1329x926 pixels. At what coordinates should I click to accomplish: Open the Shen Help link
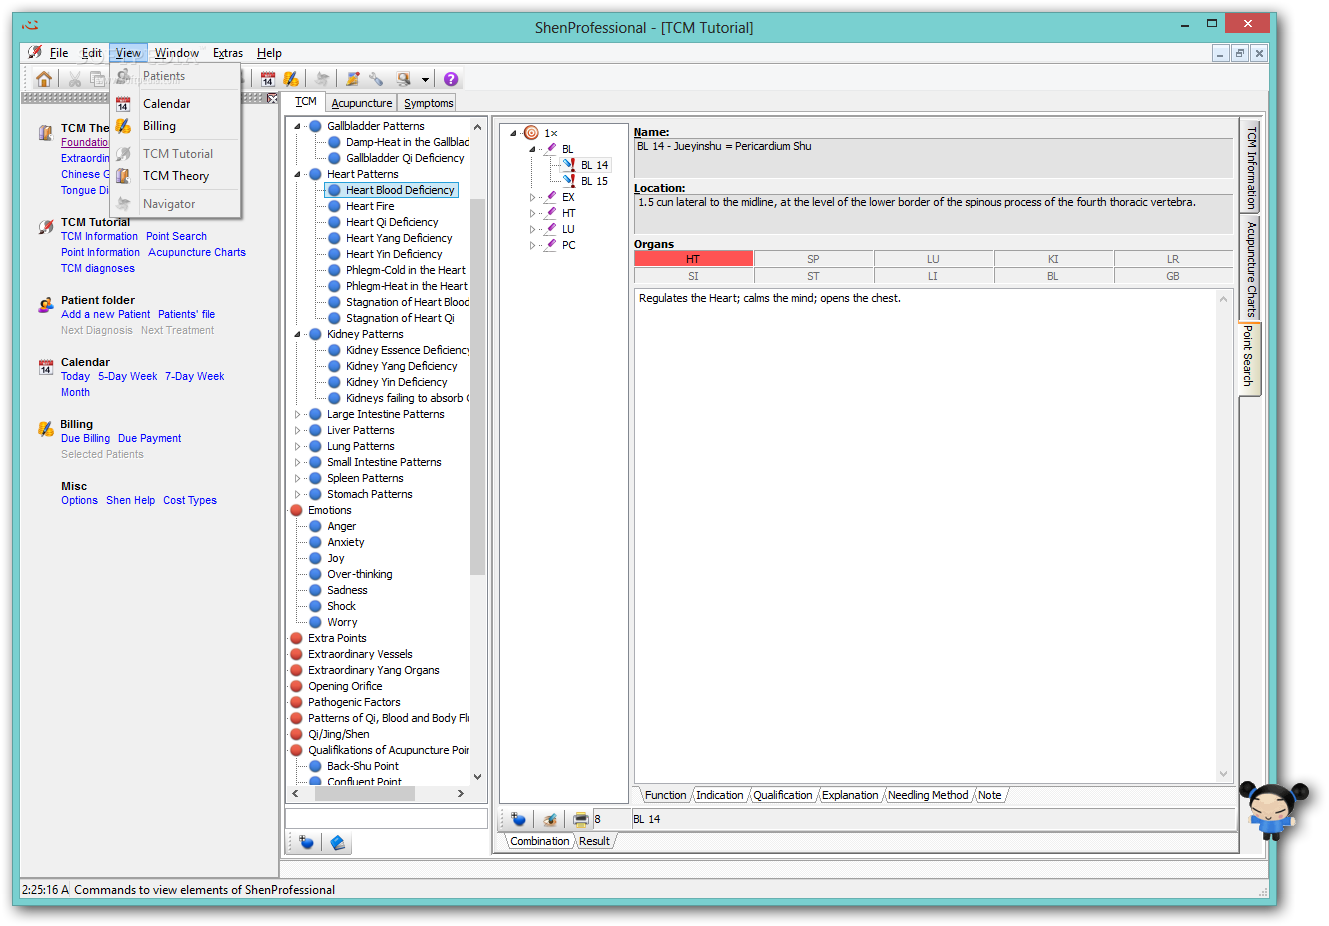(x=131, y=500)
